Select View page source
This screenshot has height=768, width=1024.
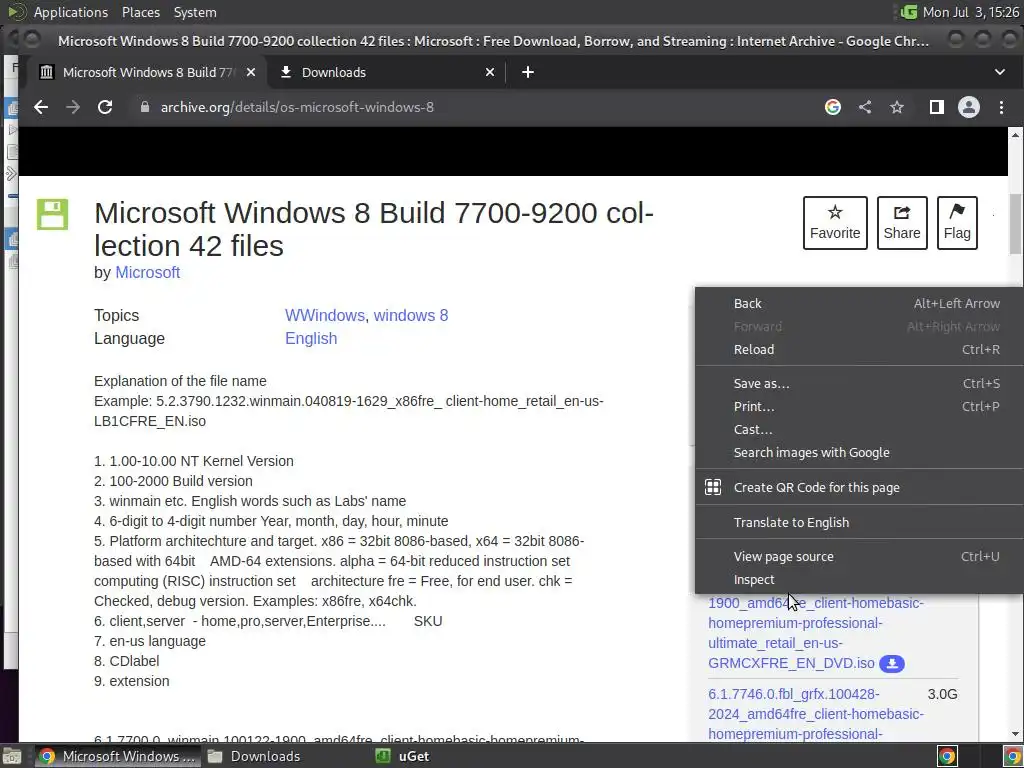click(859, 556)
